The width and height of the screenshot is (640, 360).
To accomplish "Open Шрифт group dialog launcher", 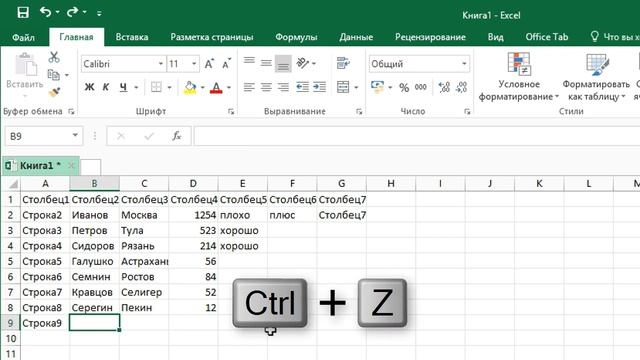I will 231,111.
